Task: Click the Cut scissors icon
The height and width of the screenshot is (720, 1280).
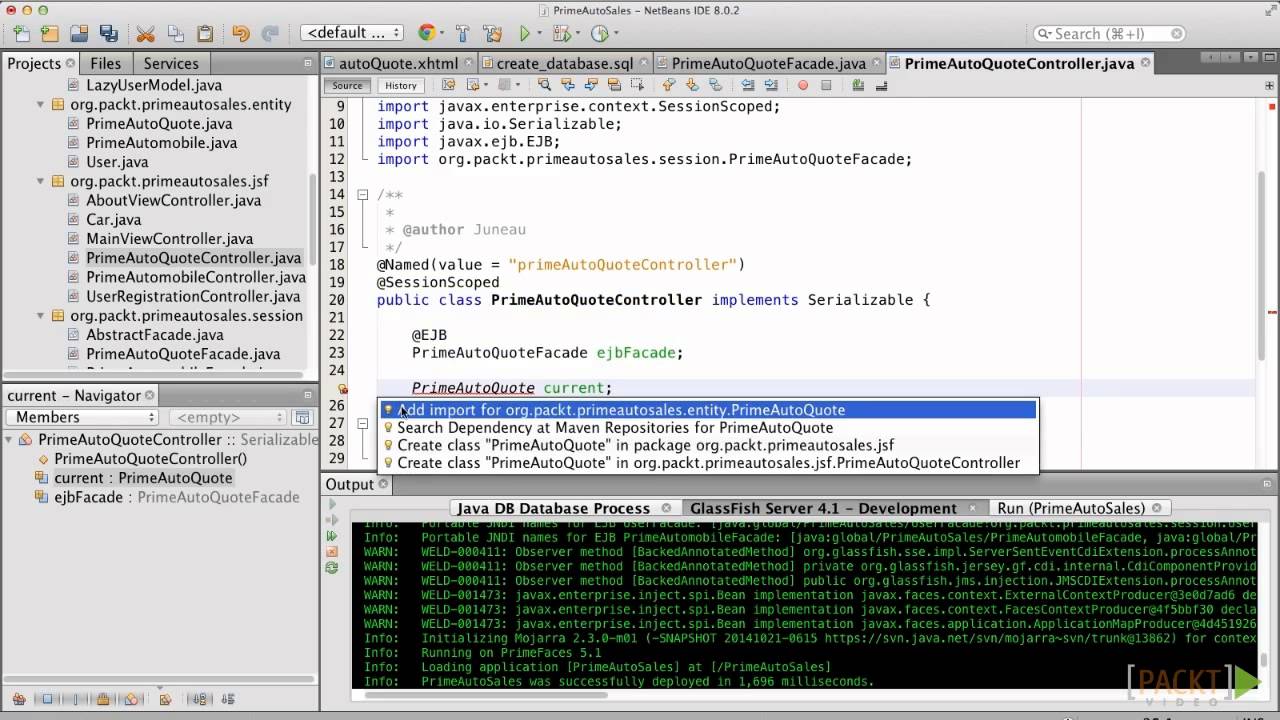Action: (145, 34)
